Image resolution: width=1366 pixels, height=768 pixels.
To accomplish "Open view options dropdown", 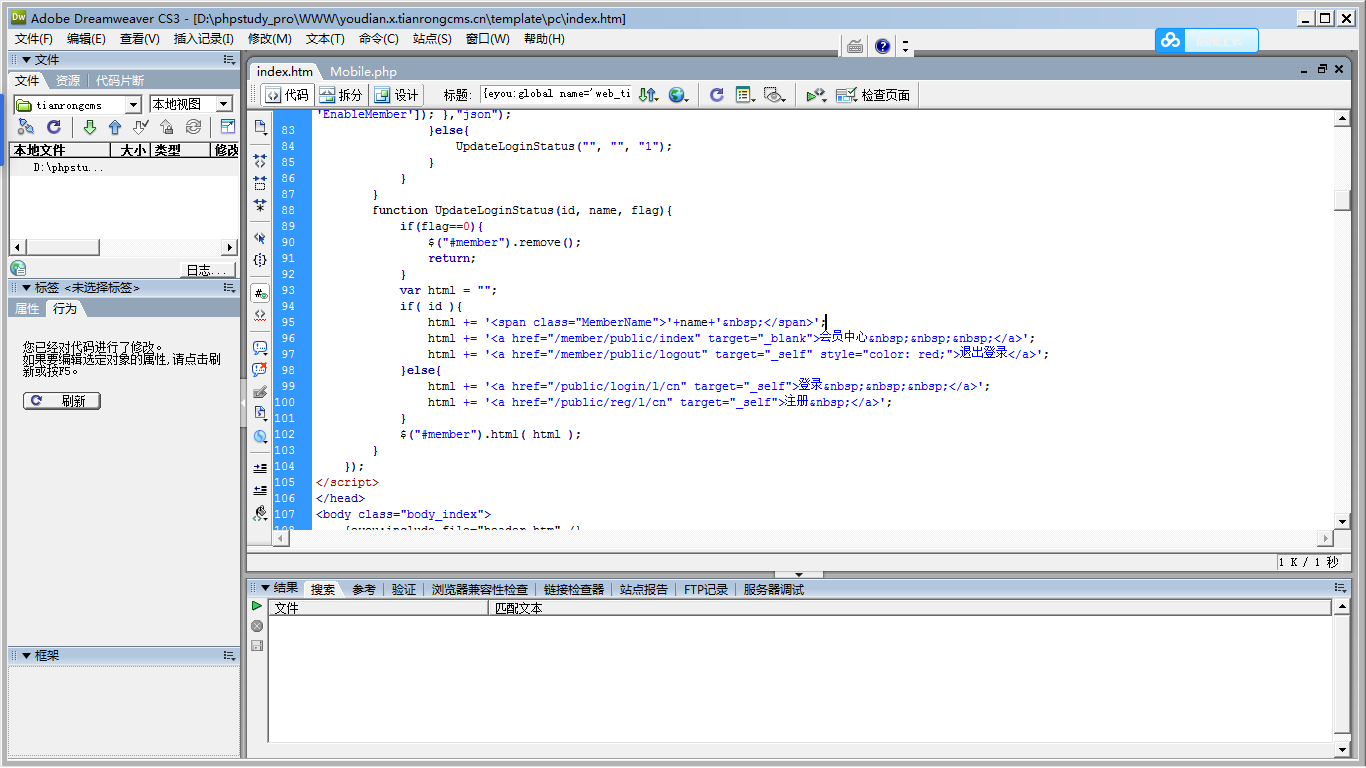I will [x=745, y=95].
